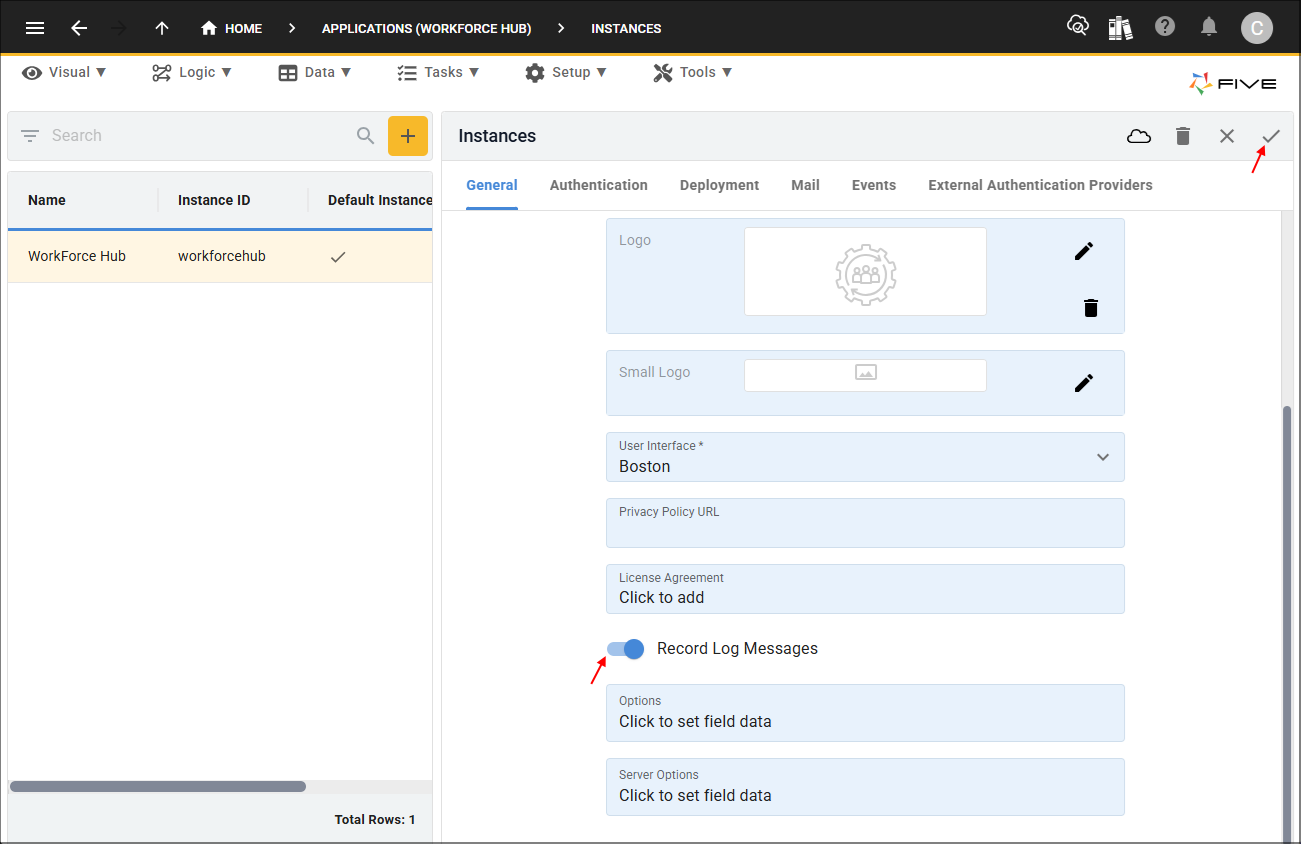Click the horizontal scrollbar under the list

[x=157, y=787]
